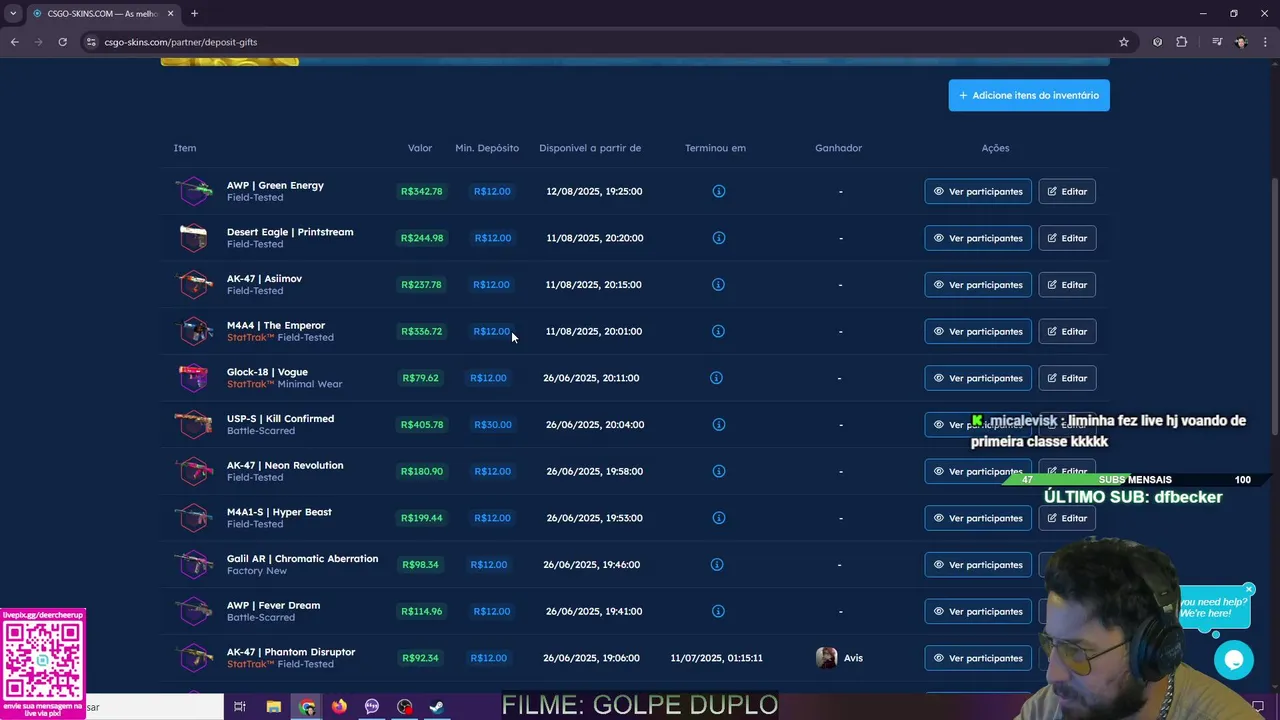This screenshot has width=1280, height=720.
Task: Edit the AK-47 Asiimov giveaway
Action: (x=1067, y=285)
